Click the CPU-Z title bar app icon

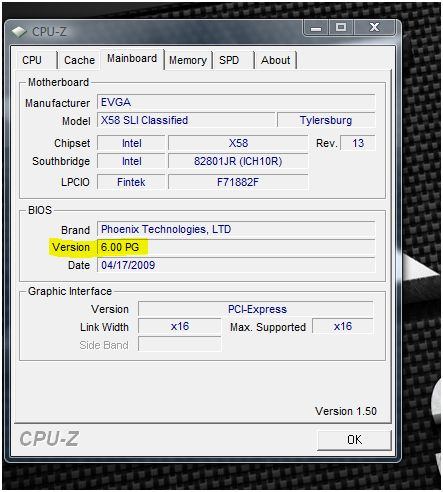pos(19,32)
